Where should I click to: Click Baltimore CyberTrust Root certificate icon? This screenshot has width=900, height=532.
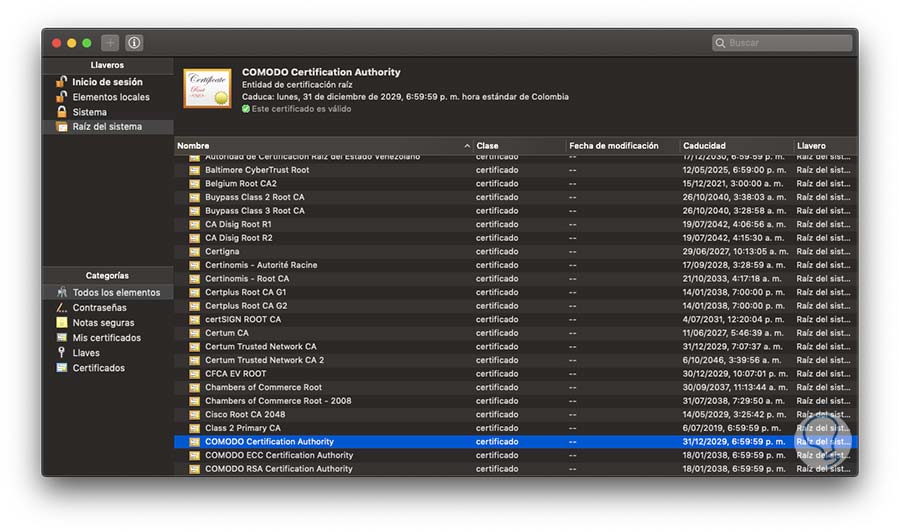point(195,170)
